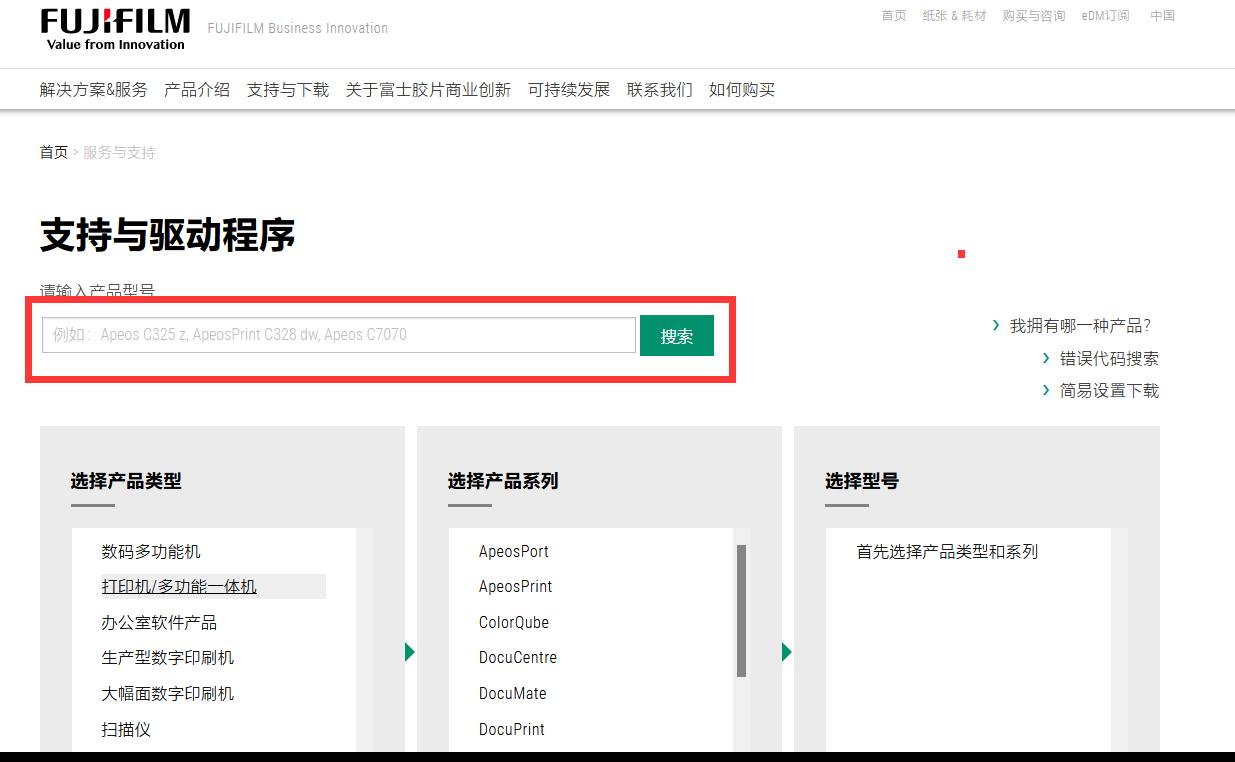Open the 支持与下载 menu
Viewport: 1235px width, 762px height.
click(287, 89)
